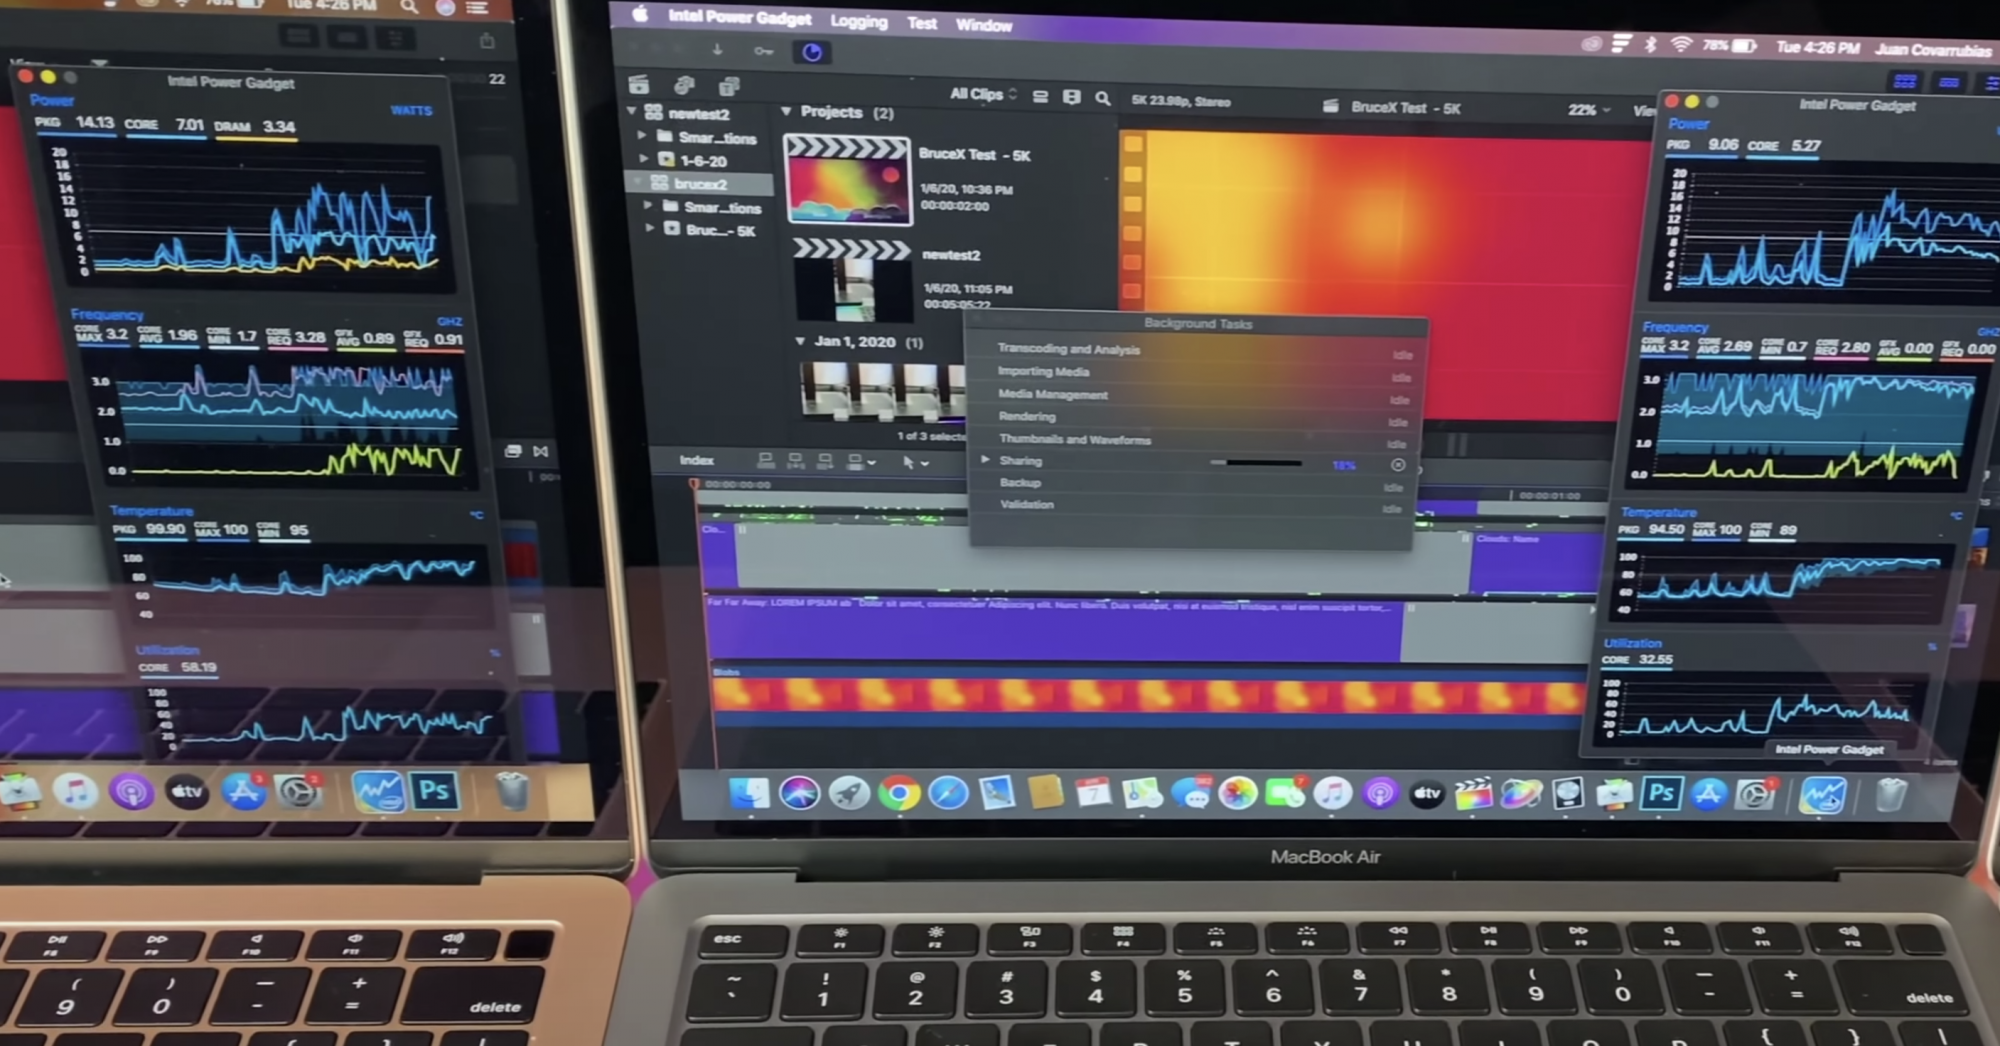This screenshot has height=1046, width=2000.
Task: Click the Index button above timeline
Action: (x=697, y=460)
